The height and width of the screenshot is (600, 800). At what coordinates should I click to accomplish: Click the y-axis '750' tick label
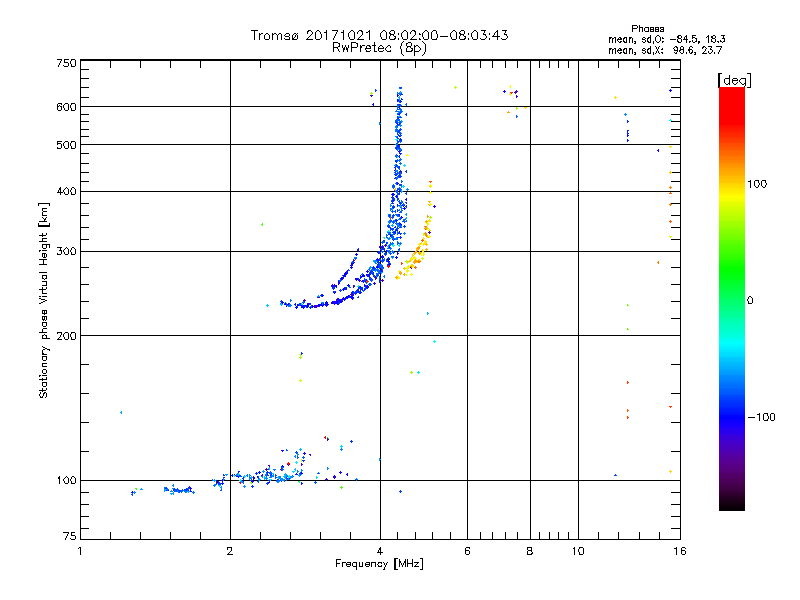[x=66, y=63]
